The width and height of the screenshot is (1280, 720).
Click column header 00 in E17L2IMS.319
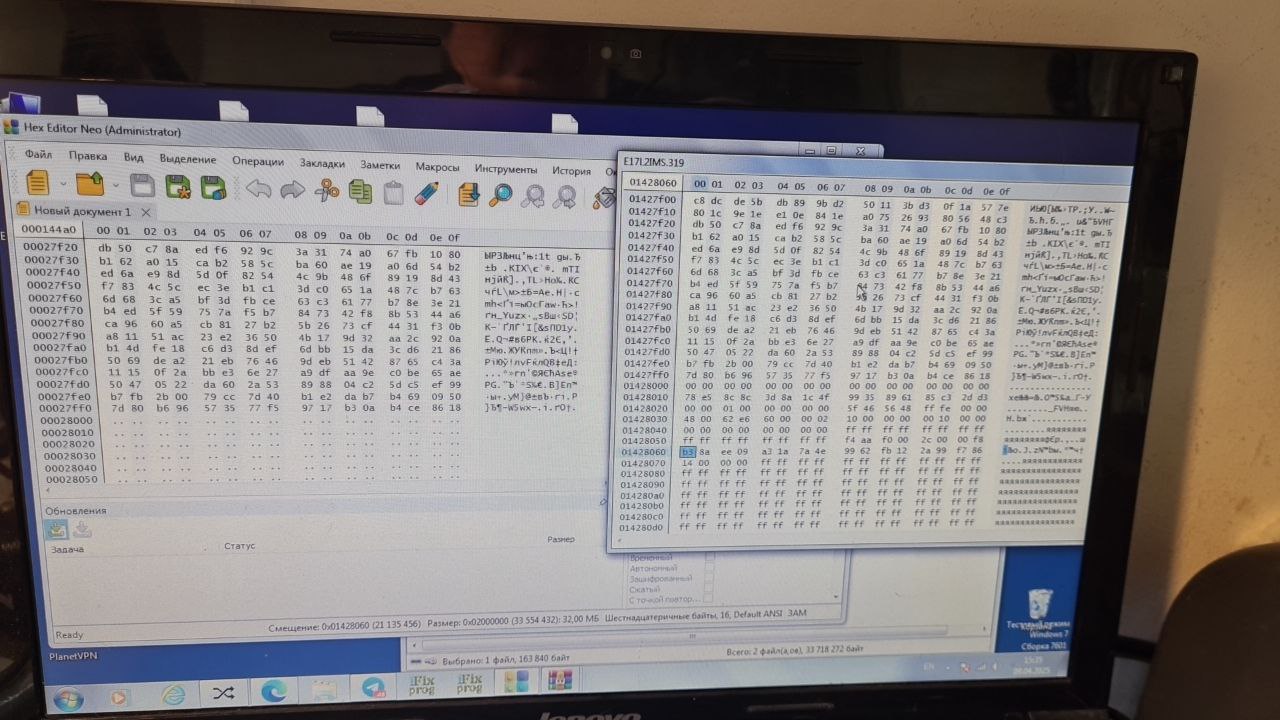pos(700,184)
